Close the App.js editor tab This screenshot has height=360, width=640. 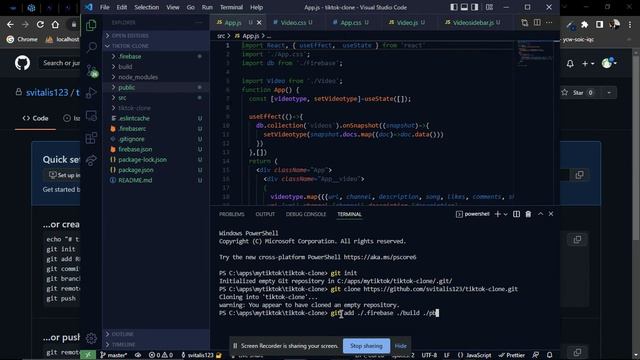coord(259,23)
